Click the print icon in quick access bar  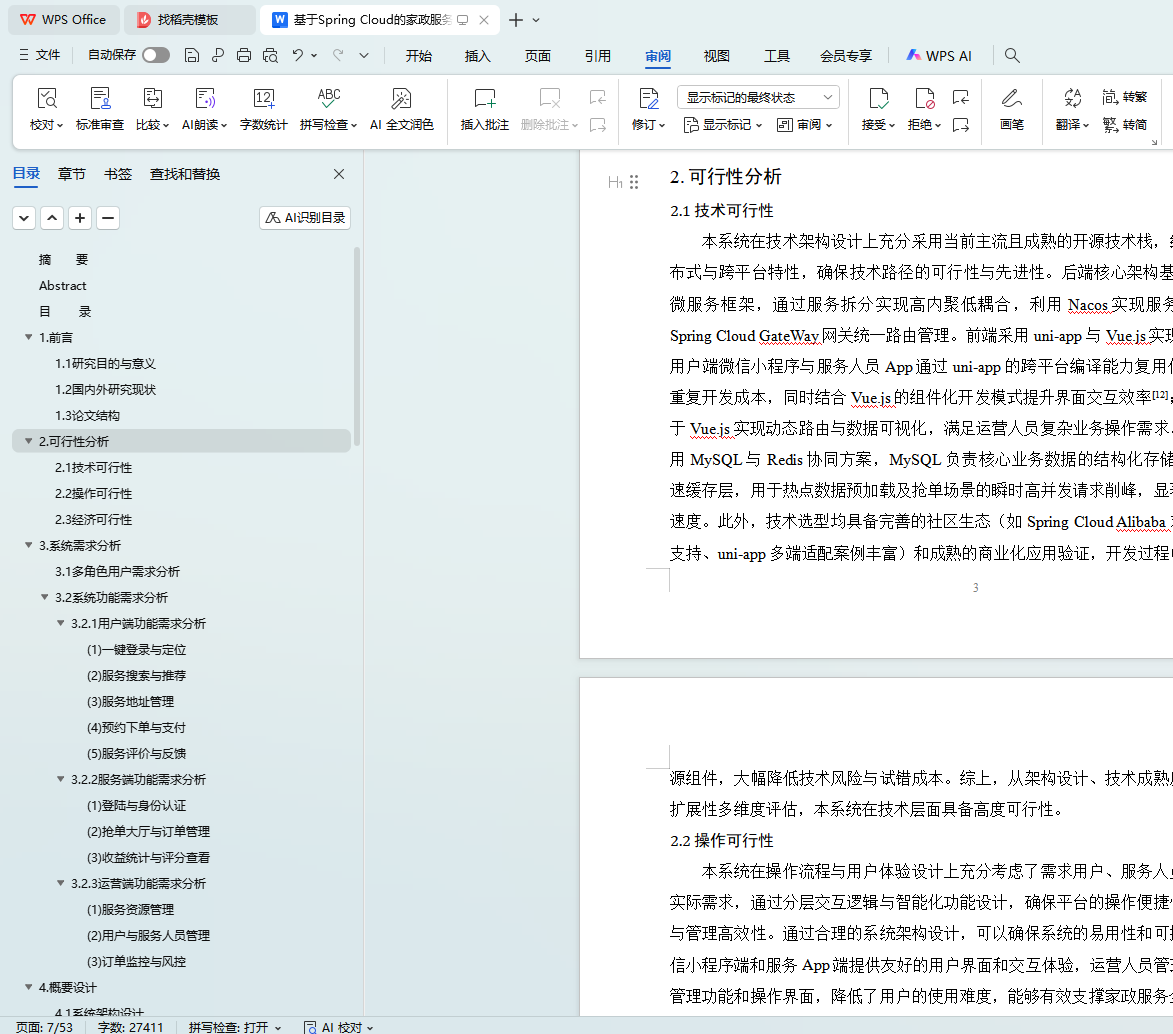pyautogui.click(x=243, y=56)
